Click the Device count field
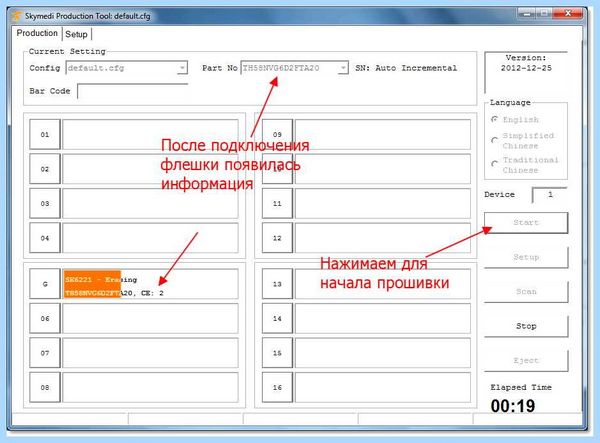 (x=549, y=195)
